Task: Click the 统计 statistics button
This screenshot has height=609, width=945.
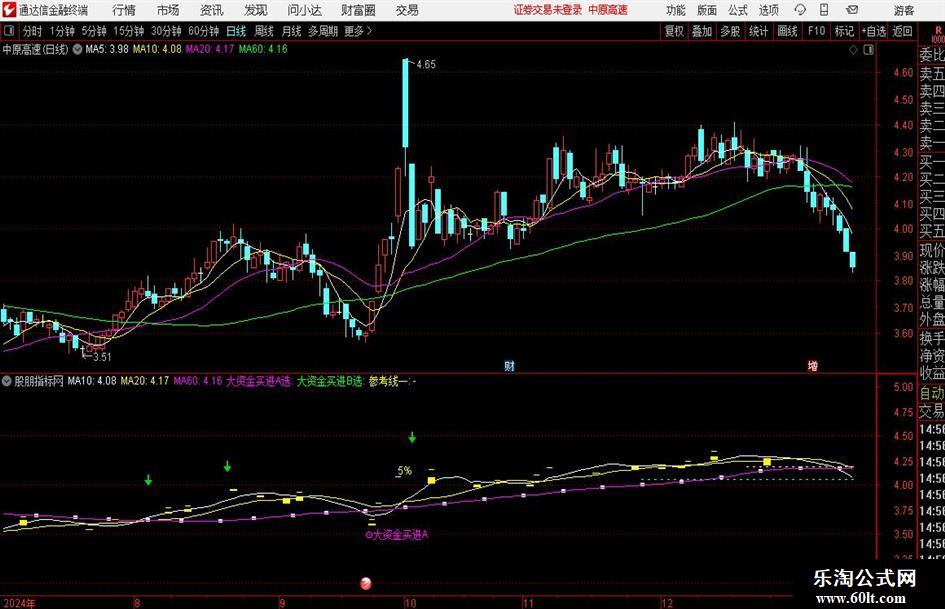Action: pyautogui.click(x=758, y=31)
